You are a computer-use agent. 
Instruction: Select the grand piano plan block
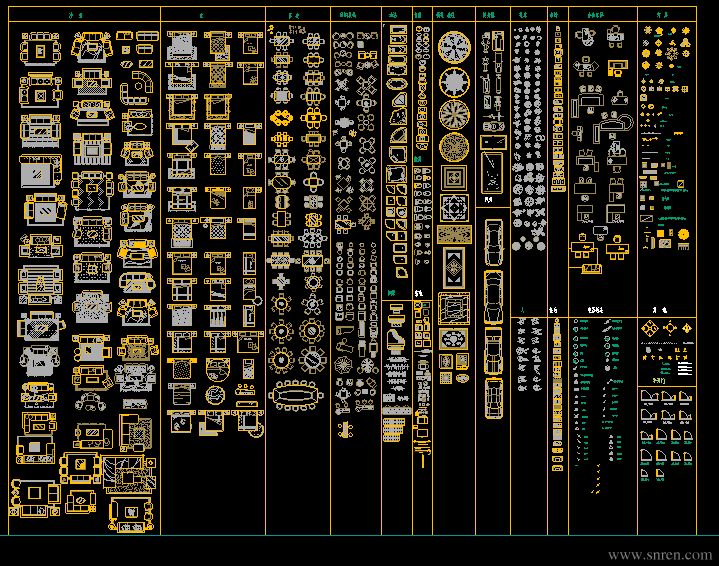396,341
